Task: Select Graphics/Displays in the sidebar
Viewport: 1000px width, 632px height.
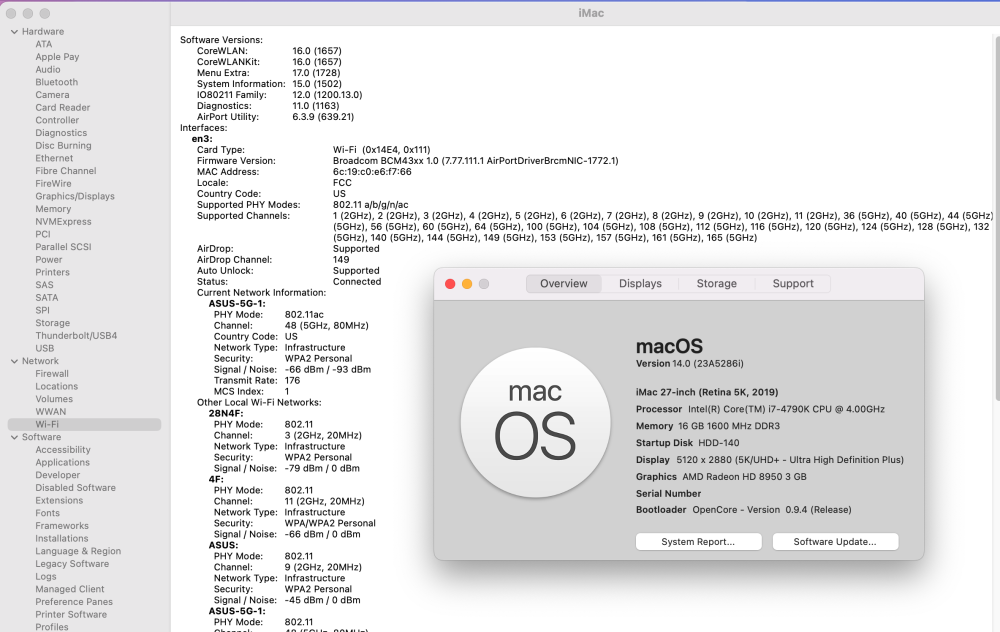Action: point(75,196)
